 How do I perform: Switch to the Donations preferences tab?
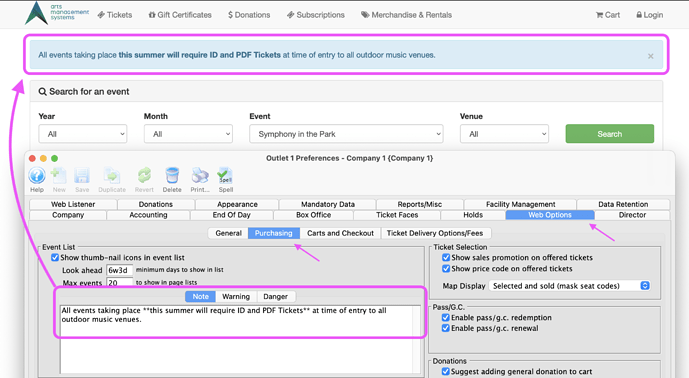[x=156, y=204]
